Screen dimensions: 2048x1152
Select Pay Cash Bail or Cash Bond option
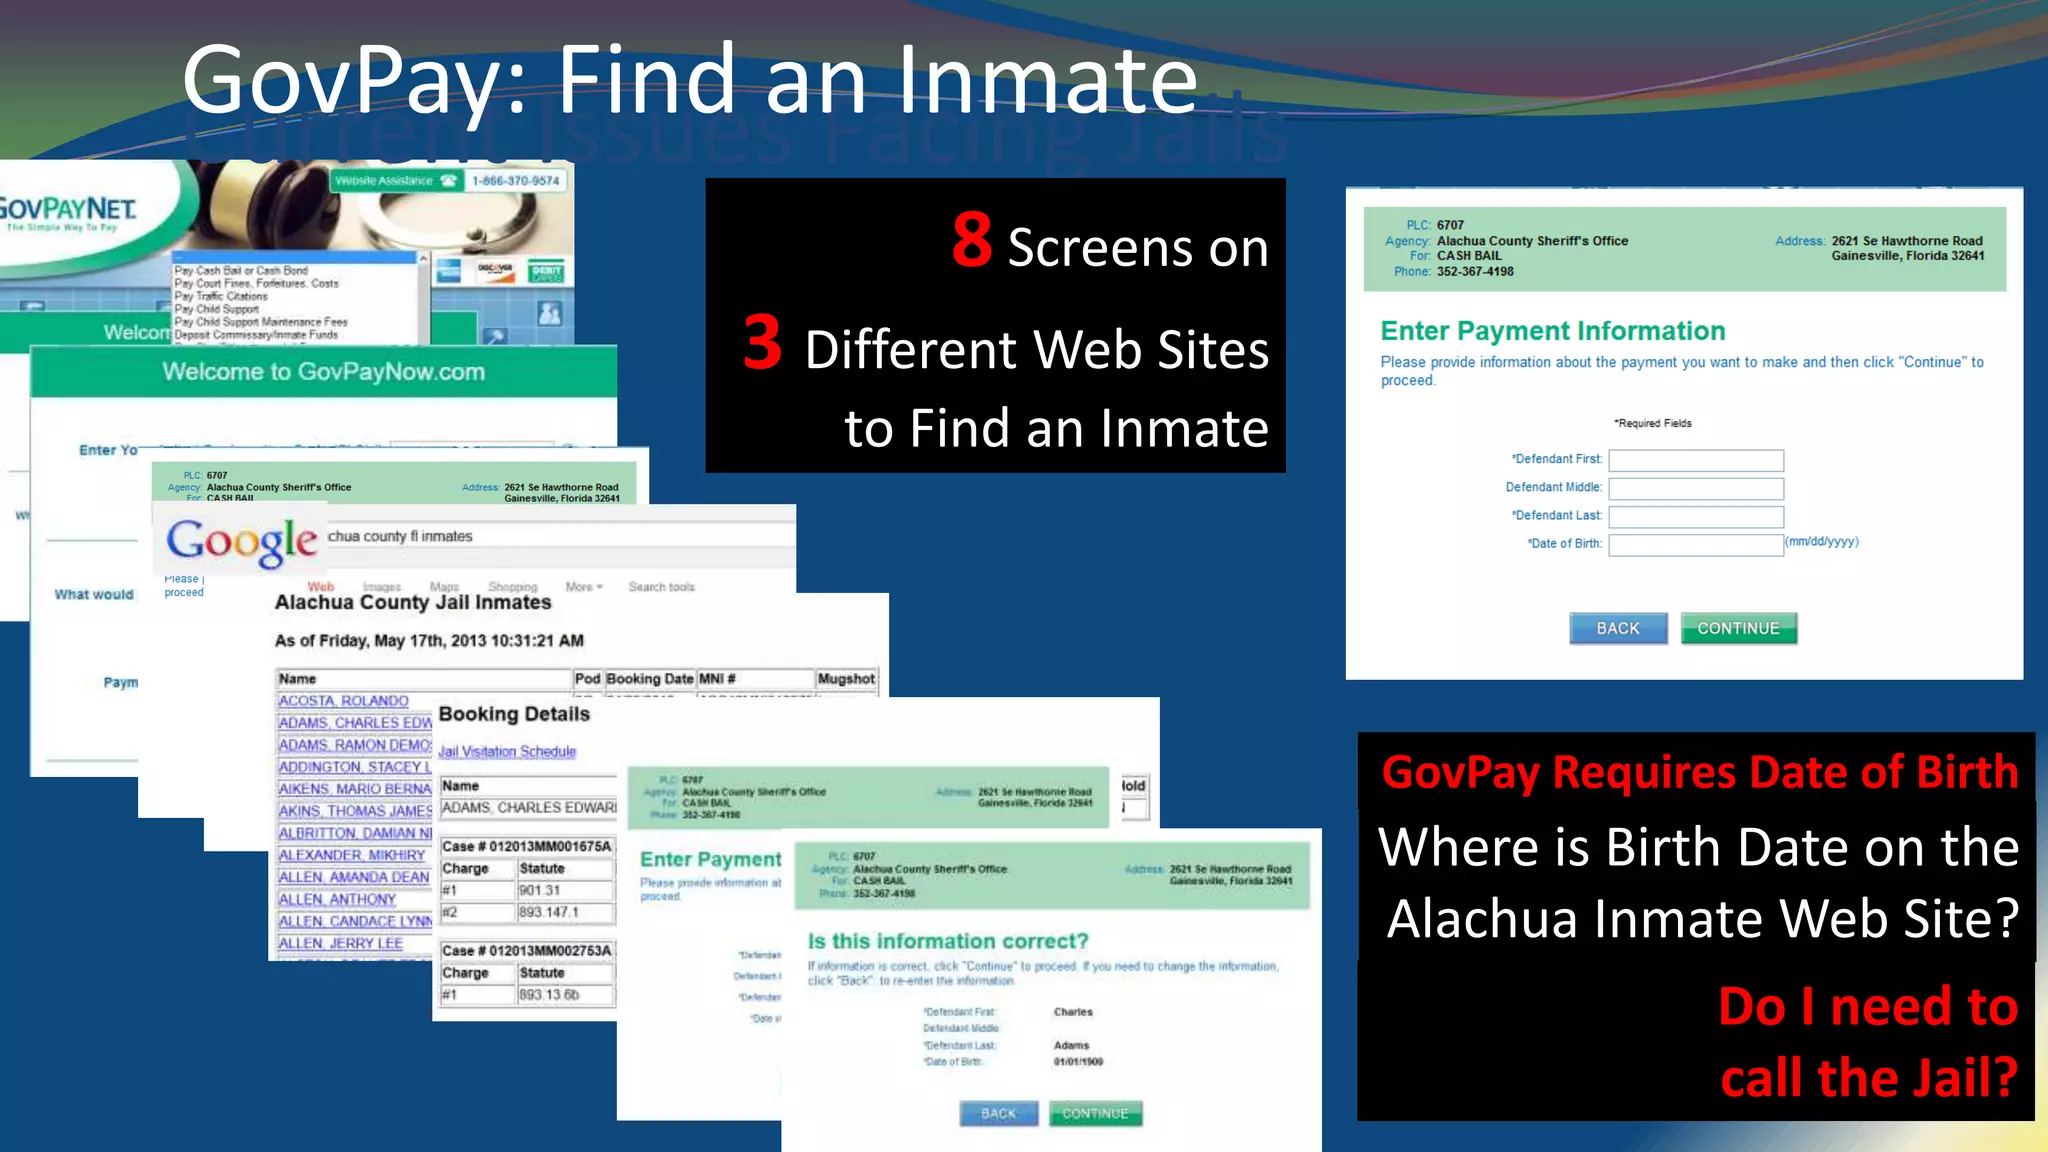pyautogui.click(x=241, y=271)
